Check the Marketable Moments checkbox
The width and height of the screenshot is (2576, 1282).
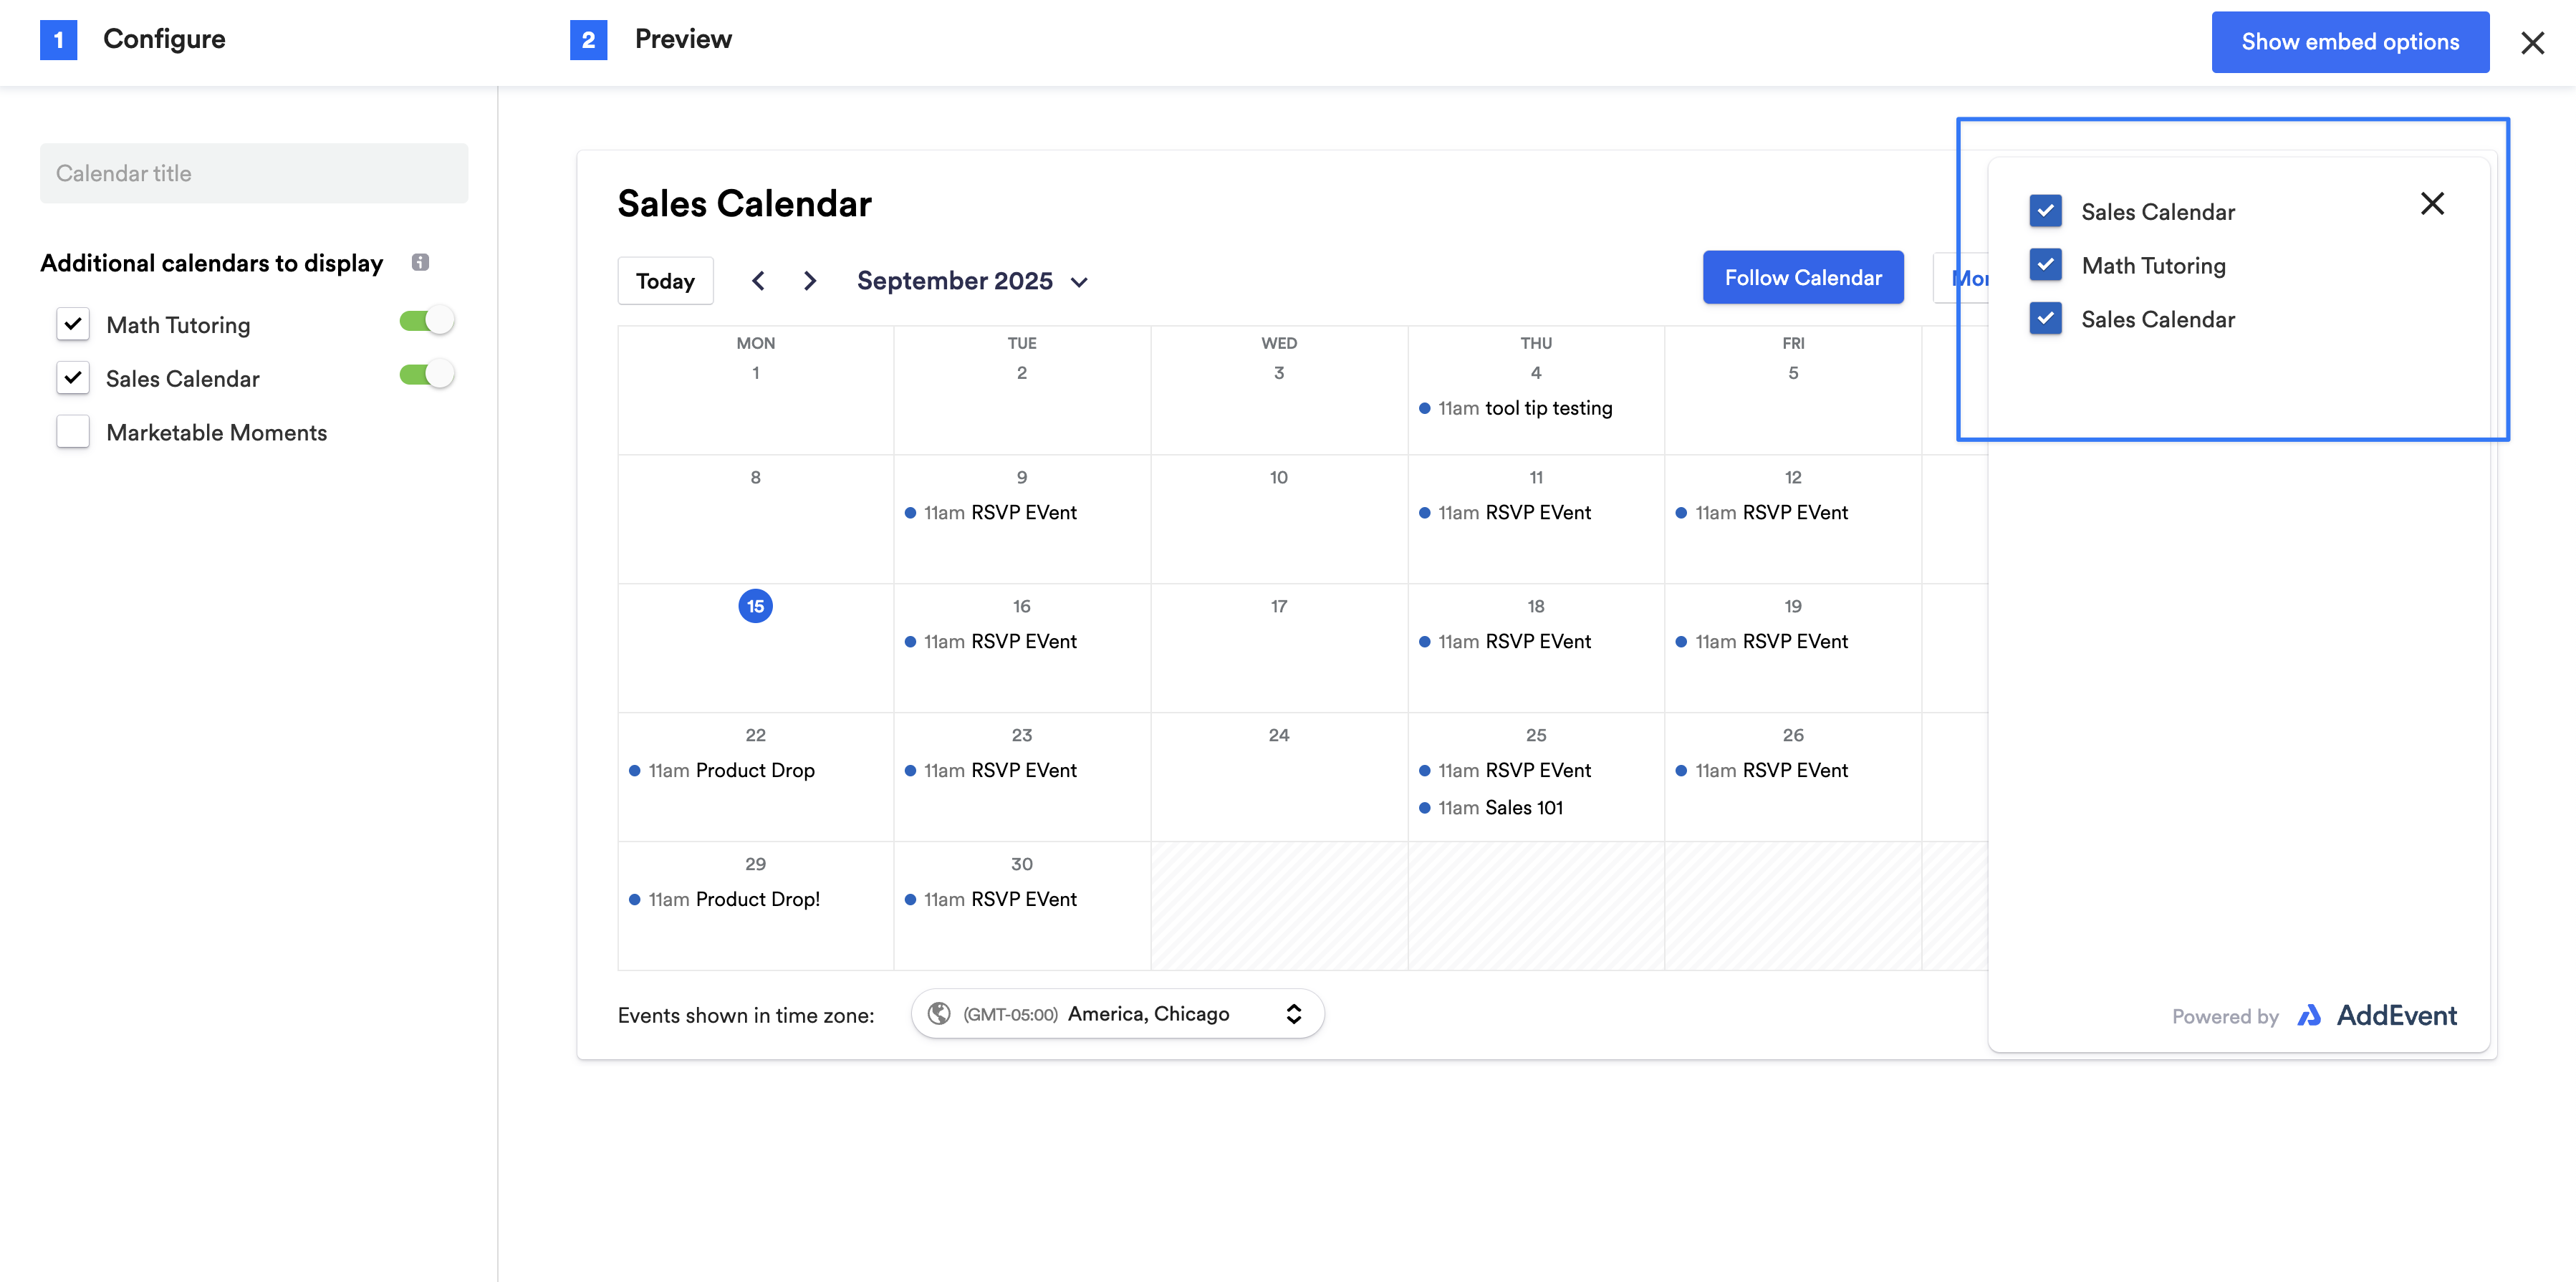pos(73,432)
